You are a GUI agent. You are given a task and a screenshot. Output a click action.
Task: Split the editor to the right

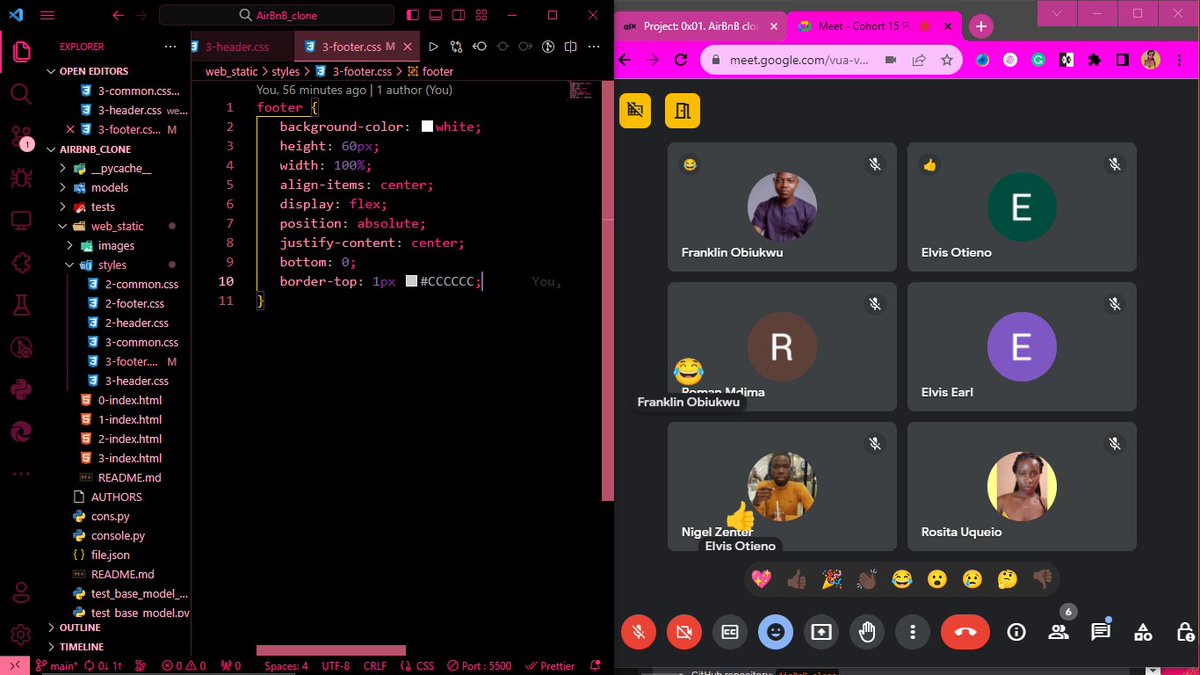(x=571, y=47)
